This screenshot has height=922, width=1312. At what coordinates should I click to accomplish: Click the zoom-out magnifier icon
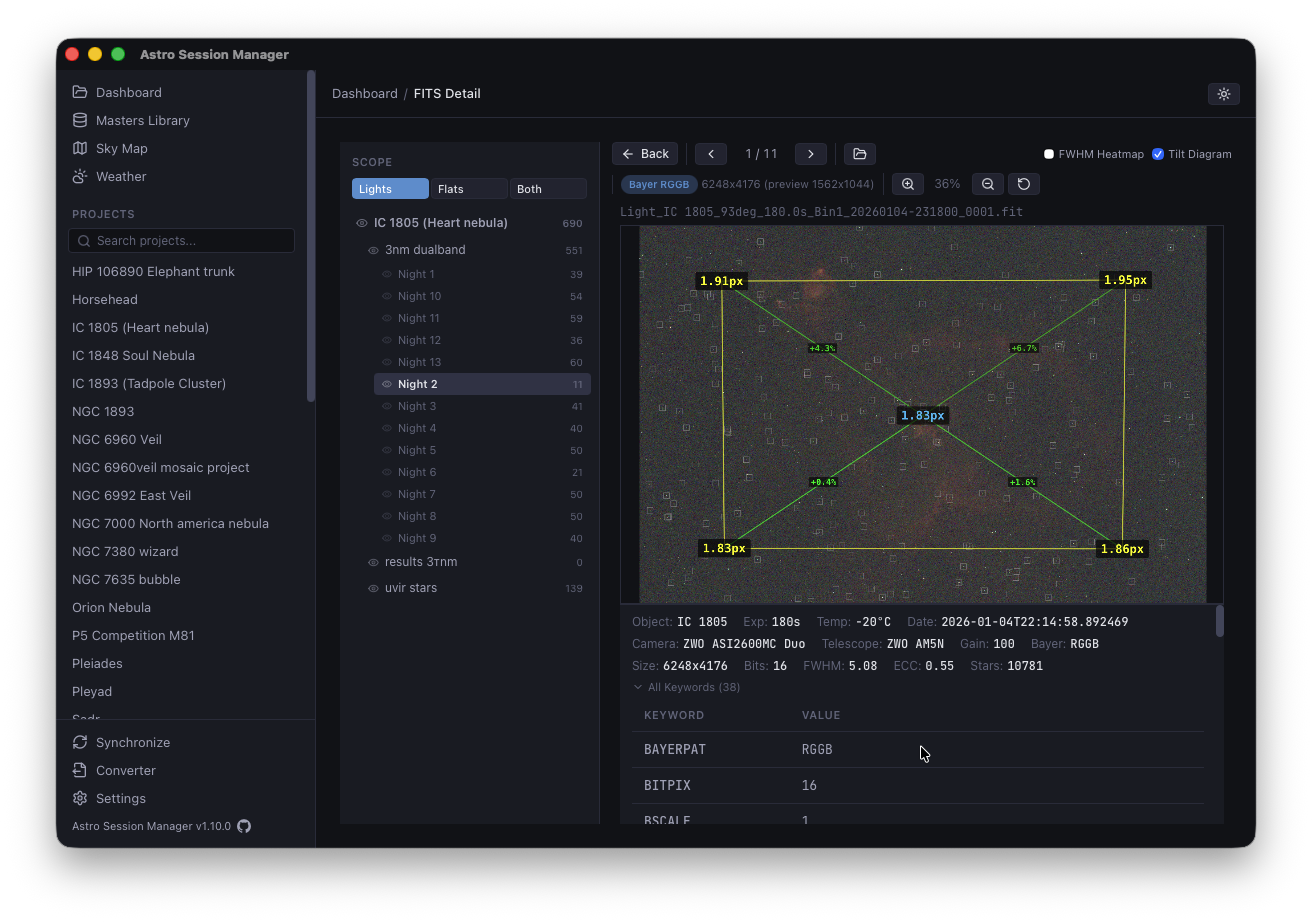coord(987,184)
